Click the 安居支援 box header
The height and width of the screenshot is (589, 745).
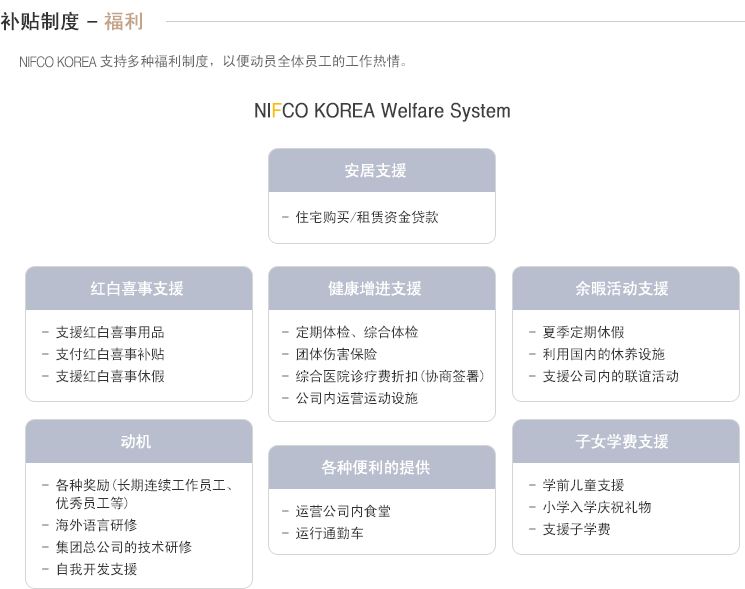[382, 171]
